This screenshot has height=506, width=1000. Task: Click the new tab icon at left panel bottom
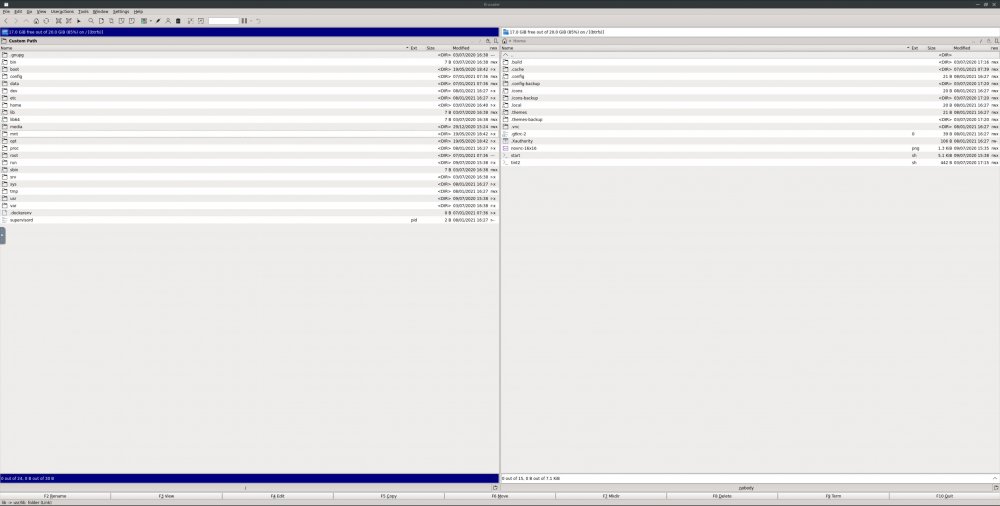point(495,488)
